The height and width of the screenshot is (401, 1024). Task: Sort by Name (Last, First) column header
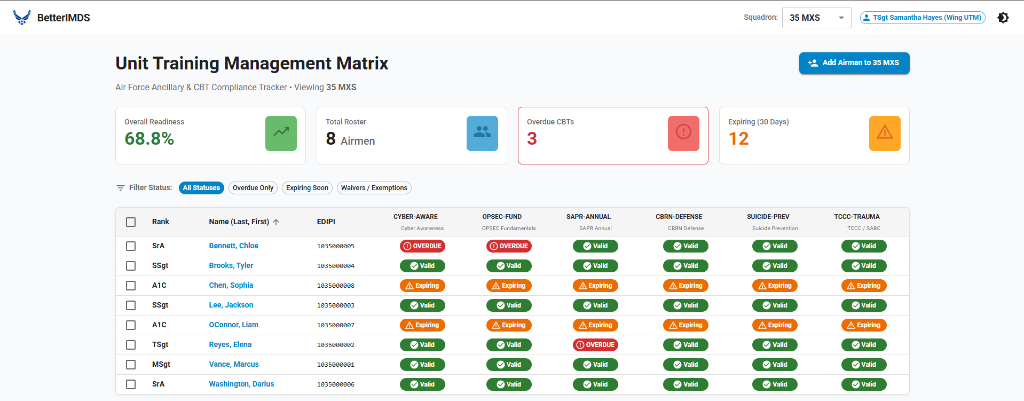pos(239,222)
